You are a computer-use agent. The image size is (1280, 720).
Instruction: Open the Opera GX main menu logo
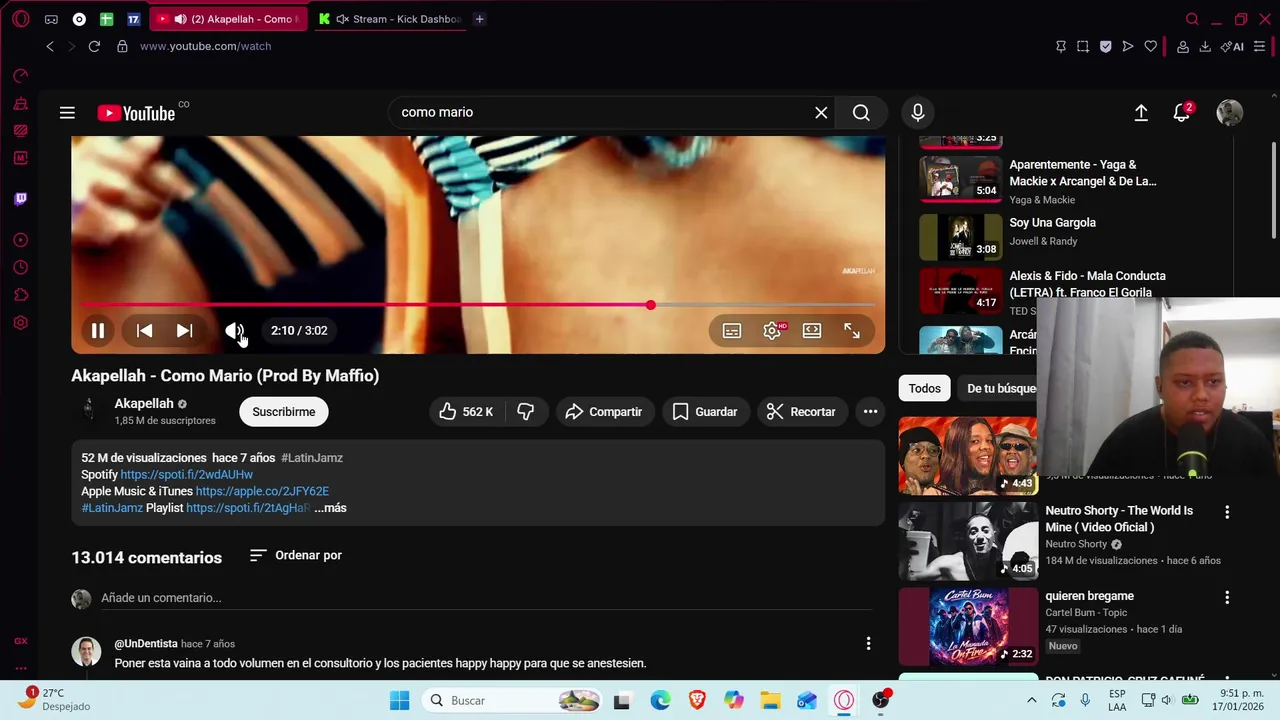tap(20, 19)
